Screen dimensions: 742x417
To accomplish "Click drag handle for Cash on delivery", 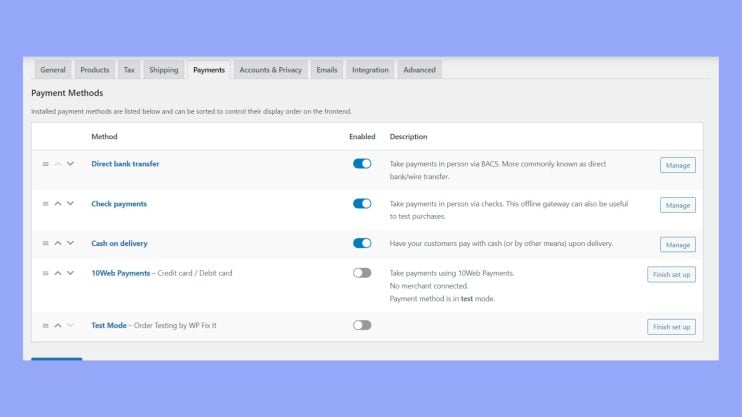I will coord(45,243).
